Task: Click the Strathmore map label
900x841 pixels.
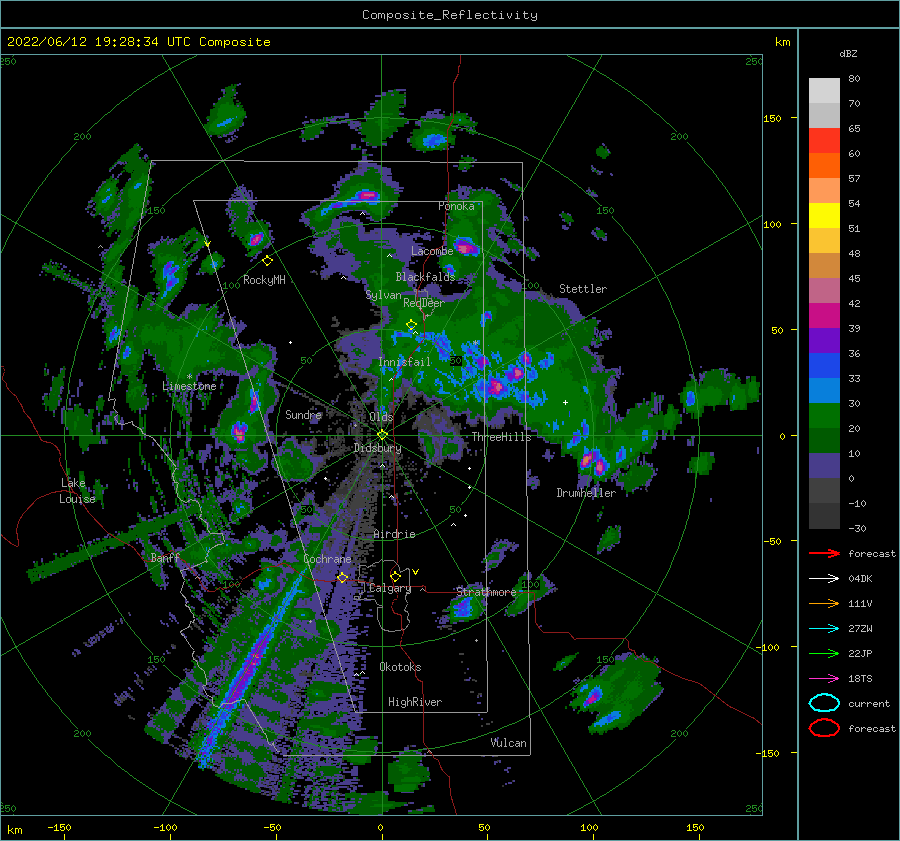Action: [x=486, y=592]
